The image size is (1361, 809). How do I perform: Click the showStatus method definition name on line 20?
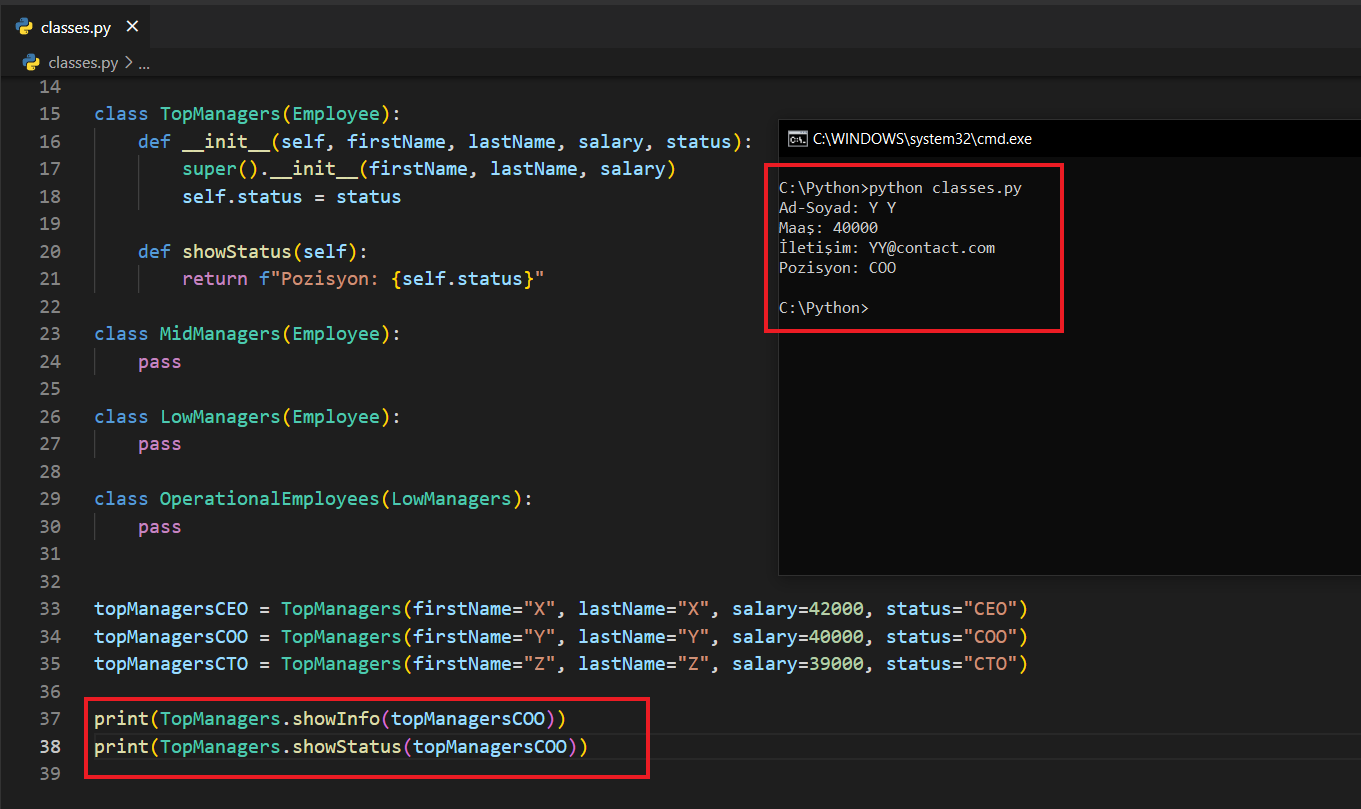(241, 252)
